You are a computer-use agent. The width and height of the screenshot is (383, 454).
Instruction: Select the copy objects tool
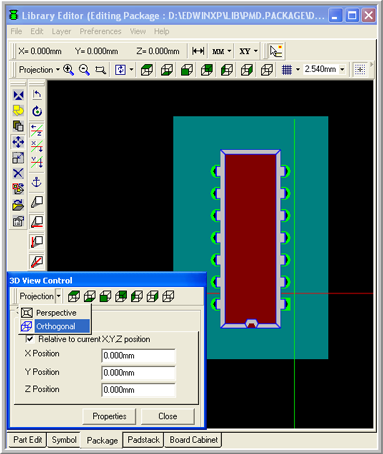[18, 126]
